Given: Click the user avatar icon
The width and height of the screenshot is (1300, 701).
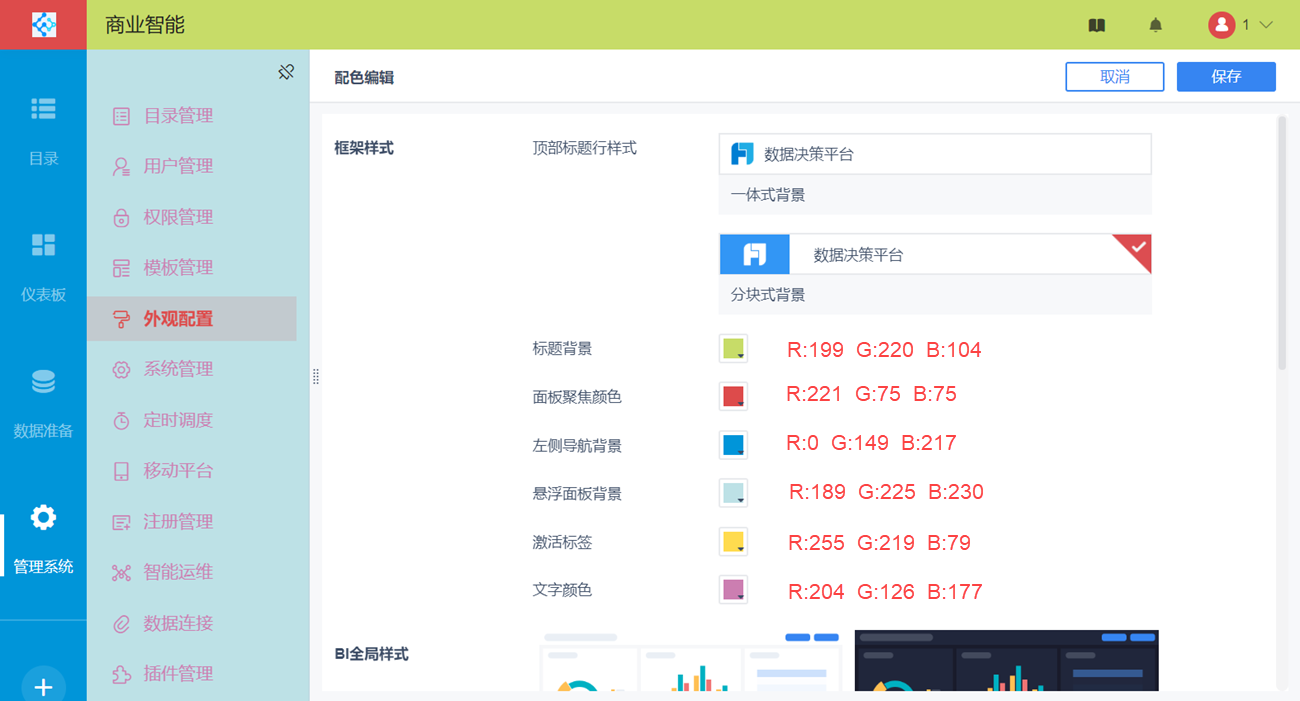Looking at the screenshot, I should [1221, 25].
